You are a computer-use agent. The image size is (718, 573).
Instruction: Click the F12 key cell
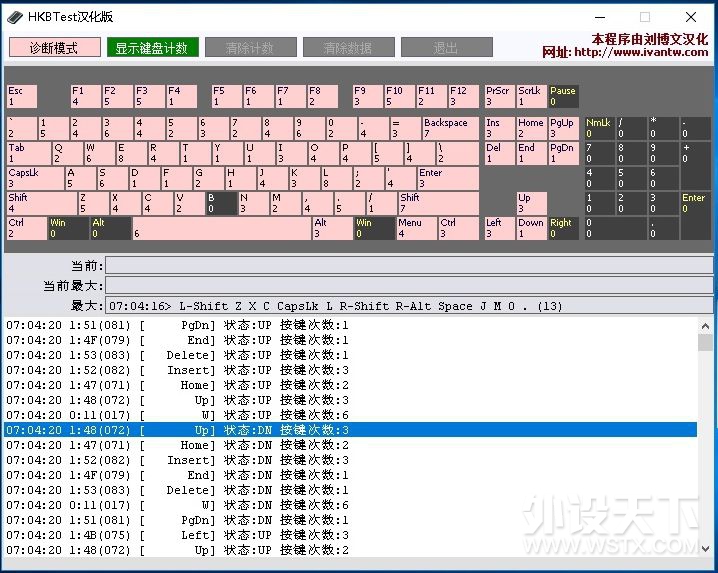tap(463, 96)
